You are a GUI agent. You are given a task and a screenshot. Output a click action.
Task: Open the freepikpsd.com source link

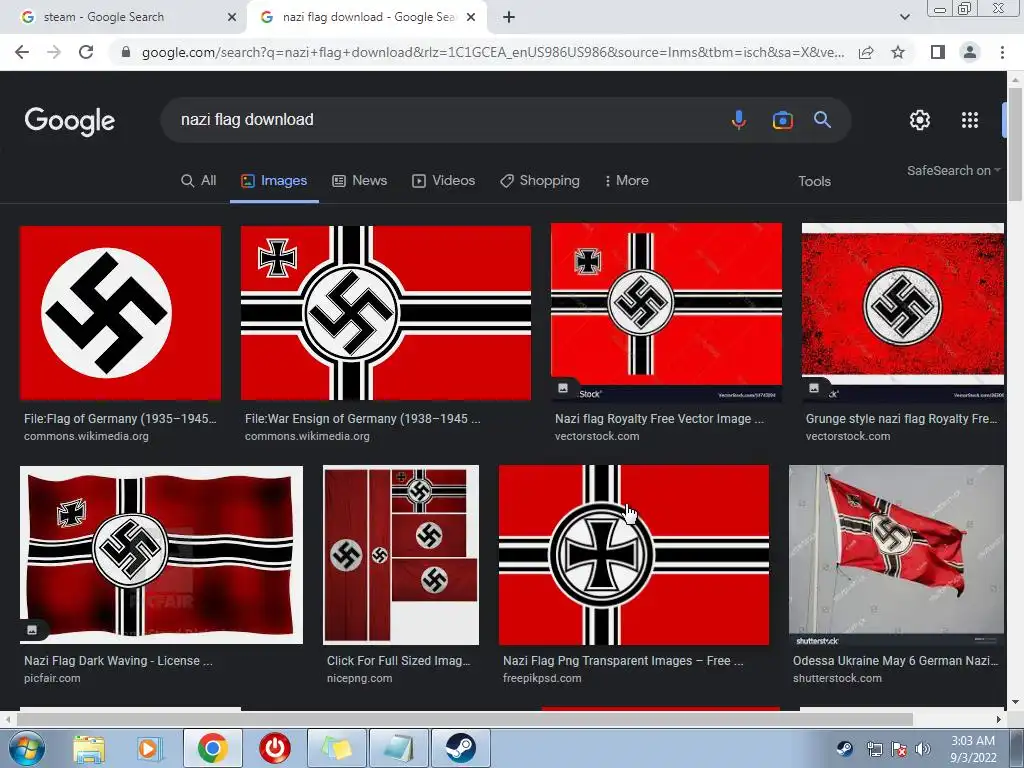click(542, 678)
